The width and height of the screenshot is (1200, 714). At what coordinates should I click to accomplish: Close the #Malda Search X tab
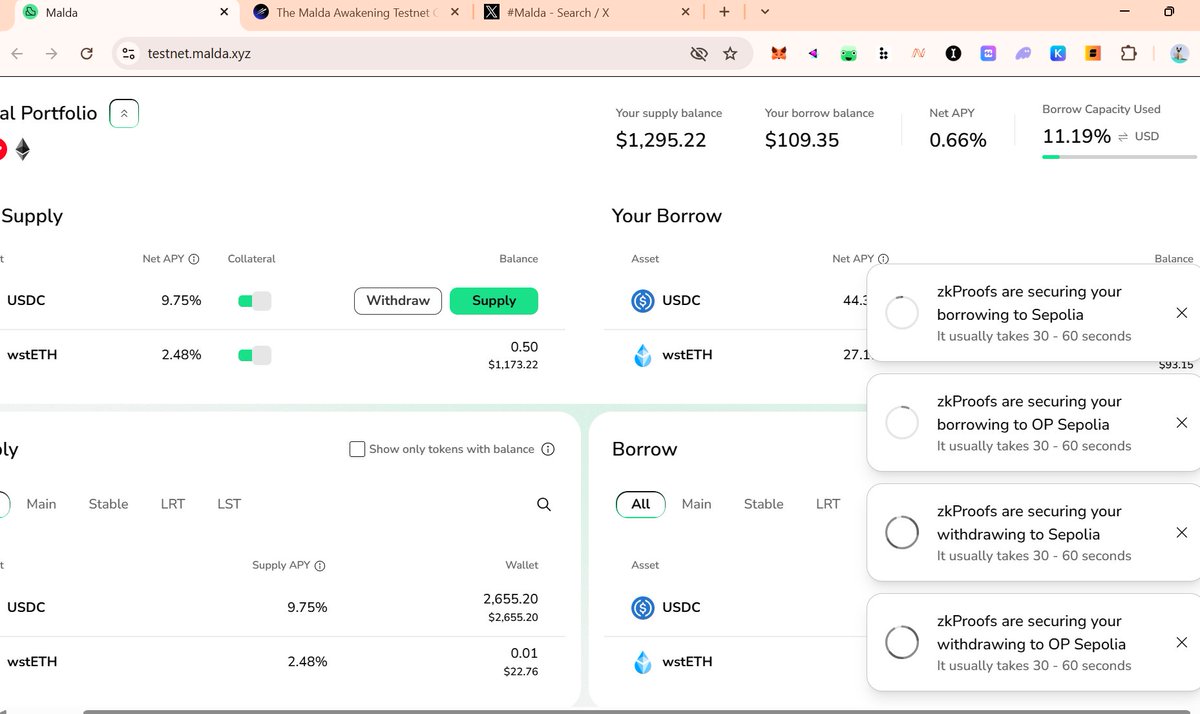click(686, 12)
